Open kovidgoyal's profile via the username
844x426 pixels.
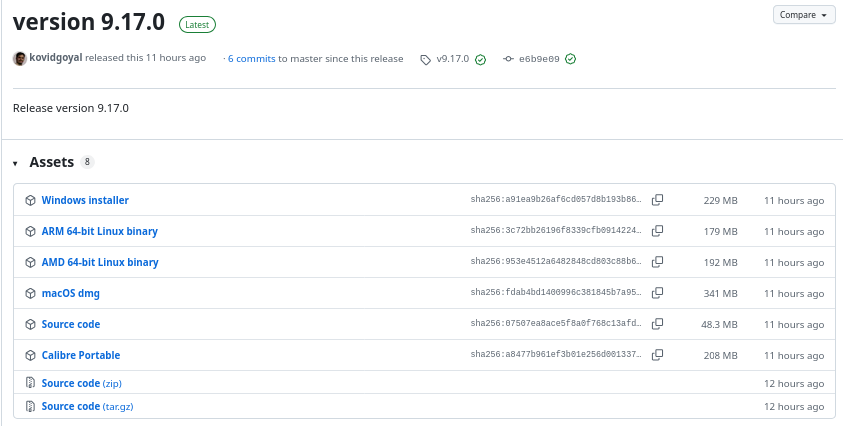(56, 58)
